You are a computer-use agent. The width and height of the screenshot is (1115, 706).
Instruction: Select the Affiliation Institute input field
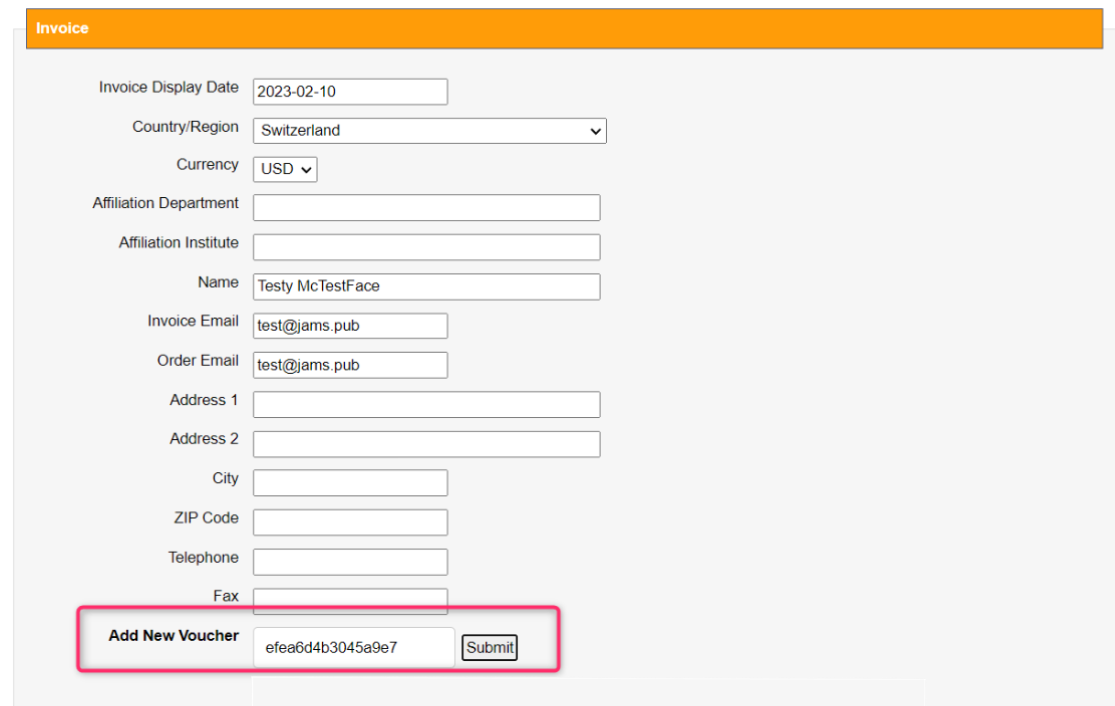pyautogui.click(x=426, y=247)
